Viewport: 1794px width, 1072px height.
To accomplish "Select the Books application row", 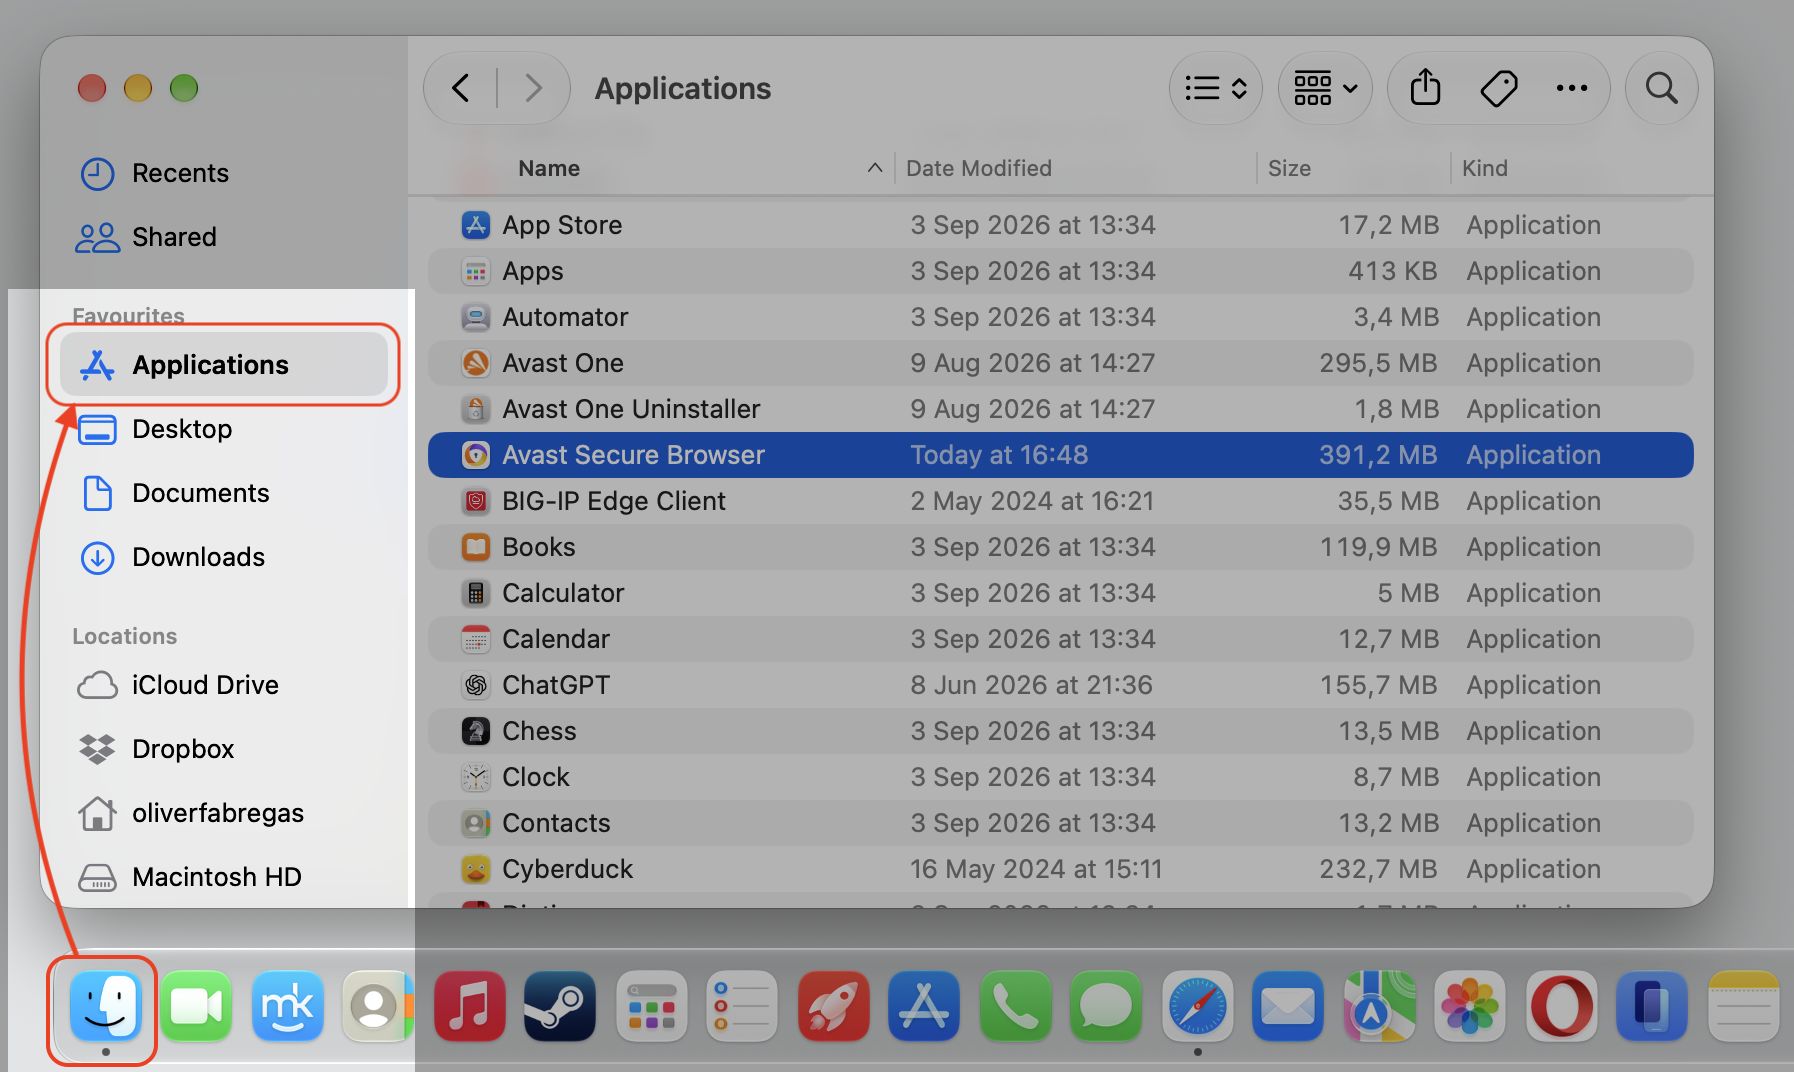I will pos(1061,547).
